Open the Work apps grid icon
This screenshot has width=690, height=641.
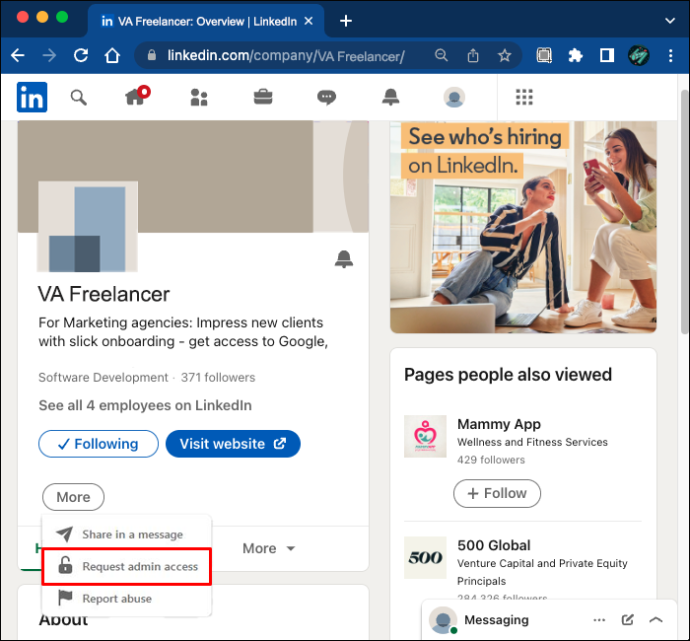click(x=524, y=97)
